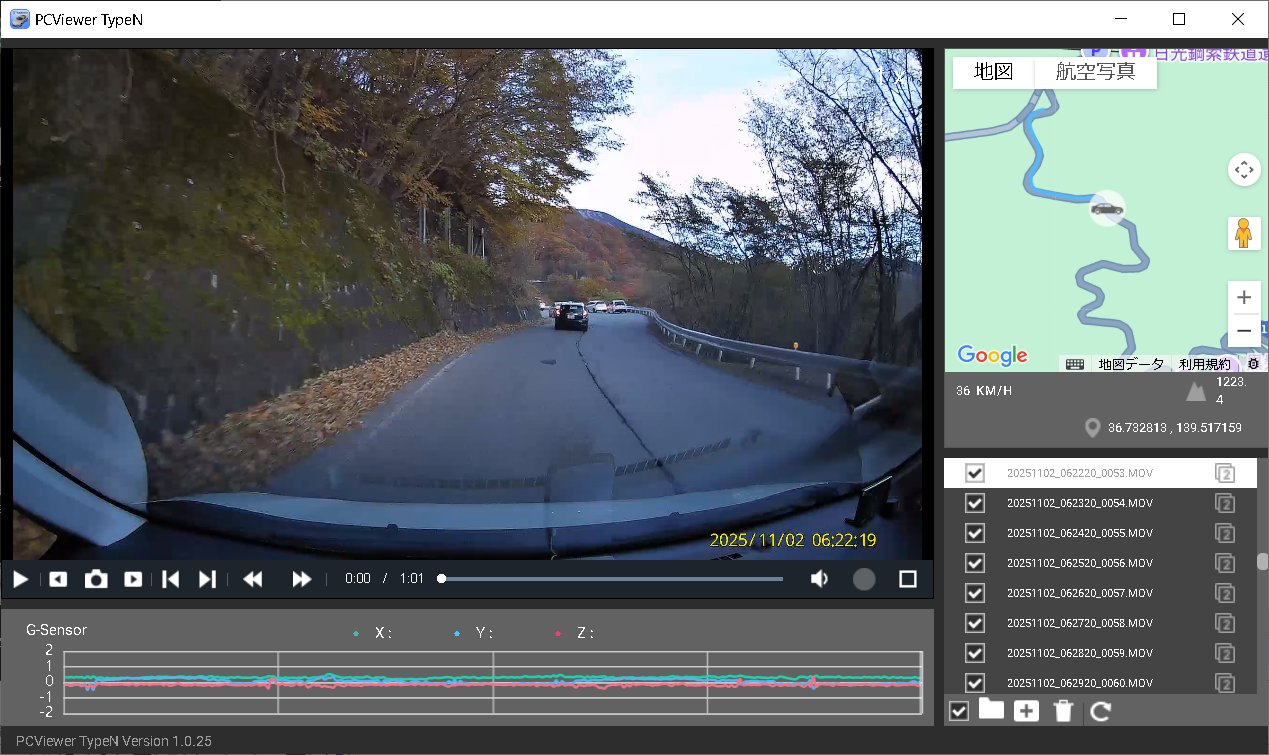Mute audio with the speaker icon
The width and height of the screenshot is (1269, 755).
[x=819, y=579]
